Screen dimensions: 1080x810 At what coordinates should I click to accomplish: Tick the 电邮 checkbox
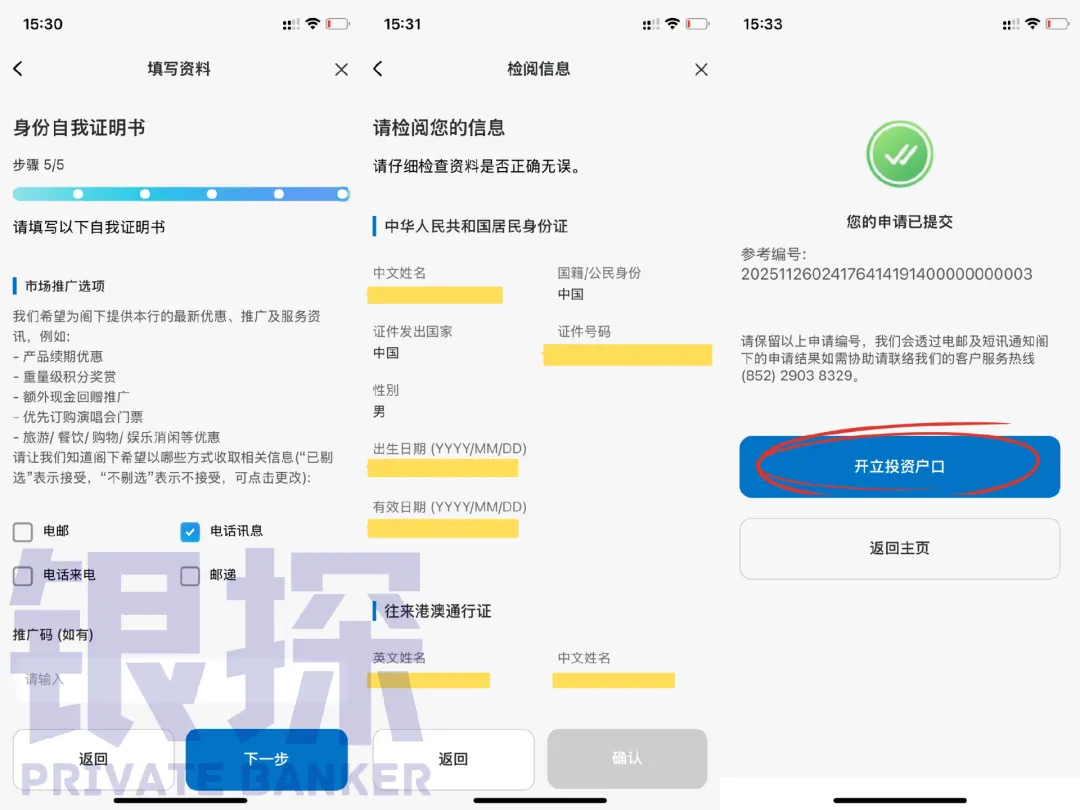(23, 532)
